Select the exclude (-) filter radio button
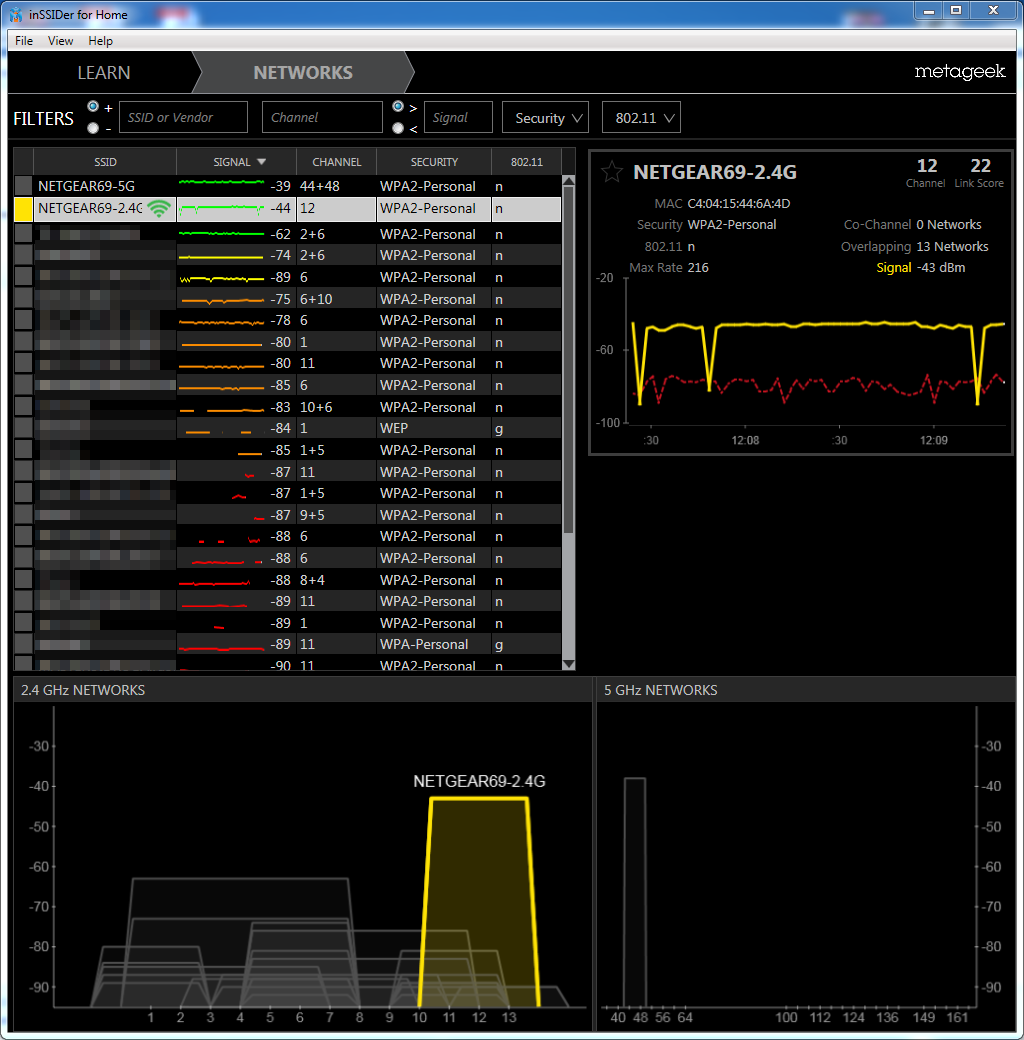This screenshot has width=1024, height=1040. coord(93,127)
